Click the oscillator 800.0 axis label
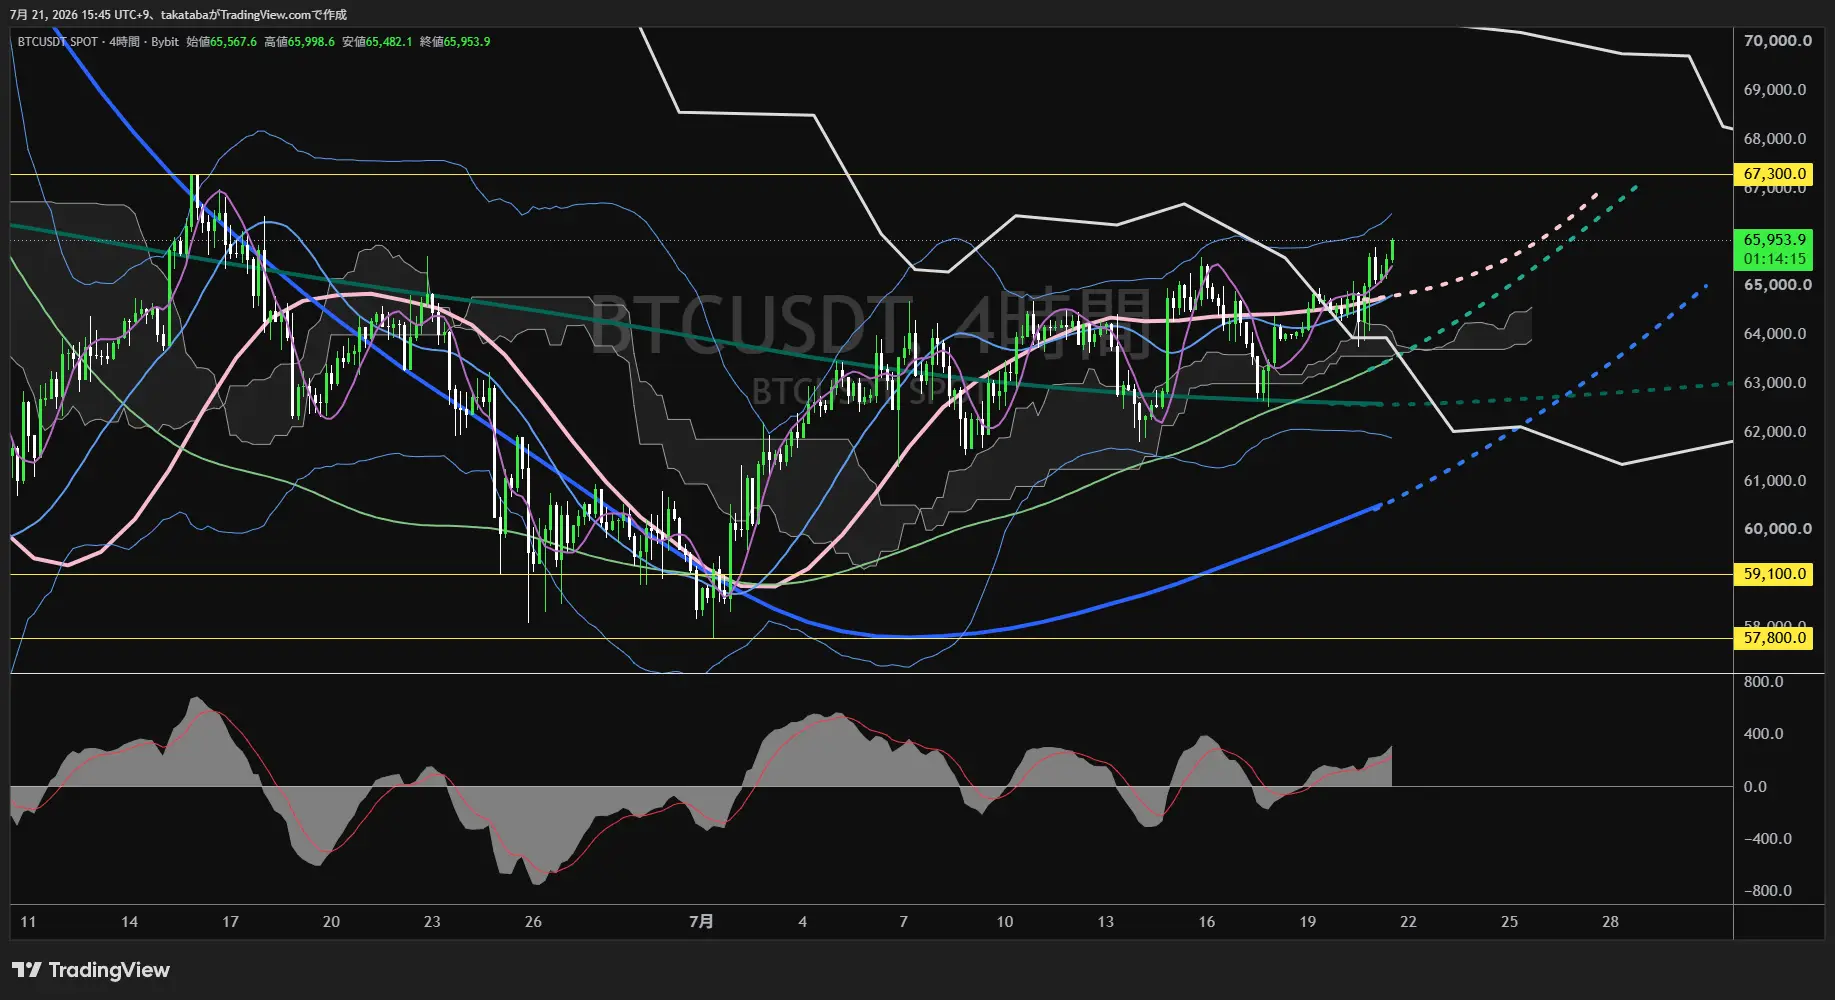 coord(1763,682)
